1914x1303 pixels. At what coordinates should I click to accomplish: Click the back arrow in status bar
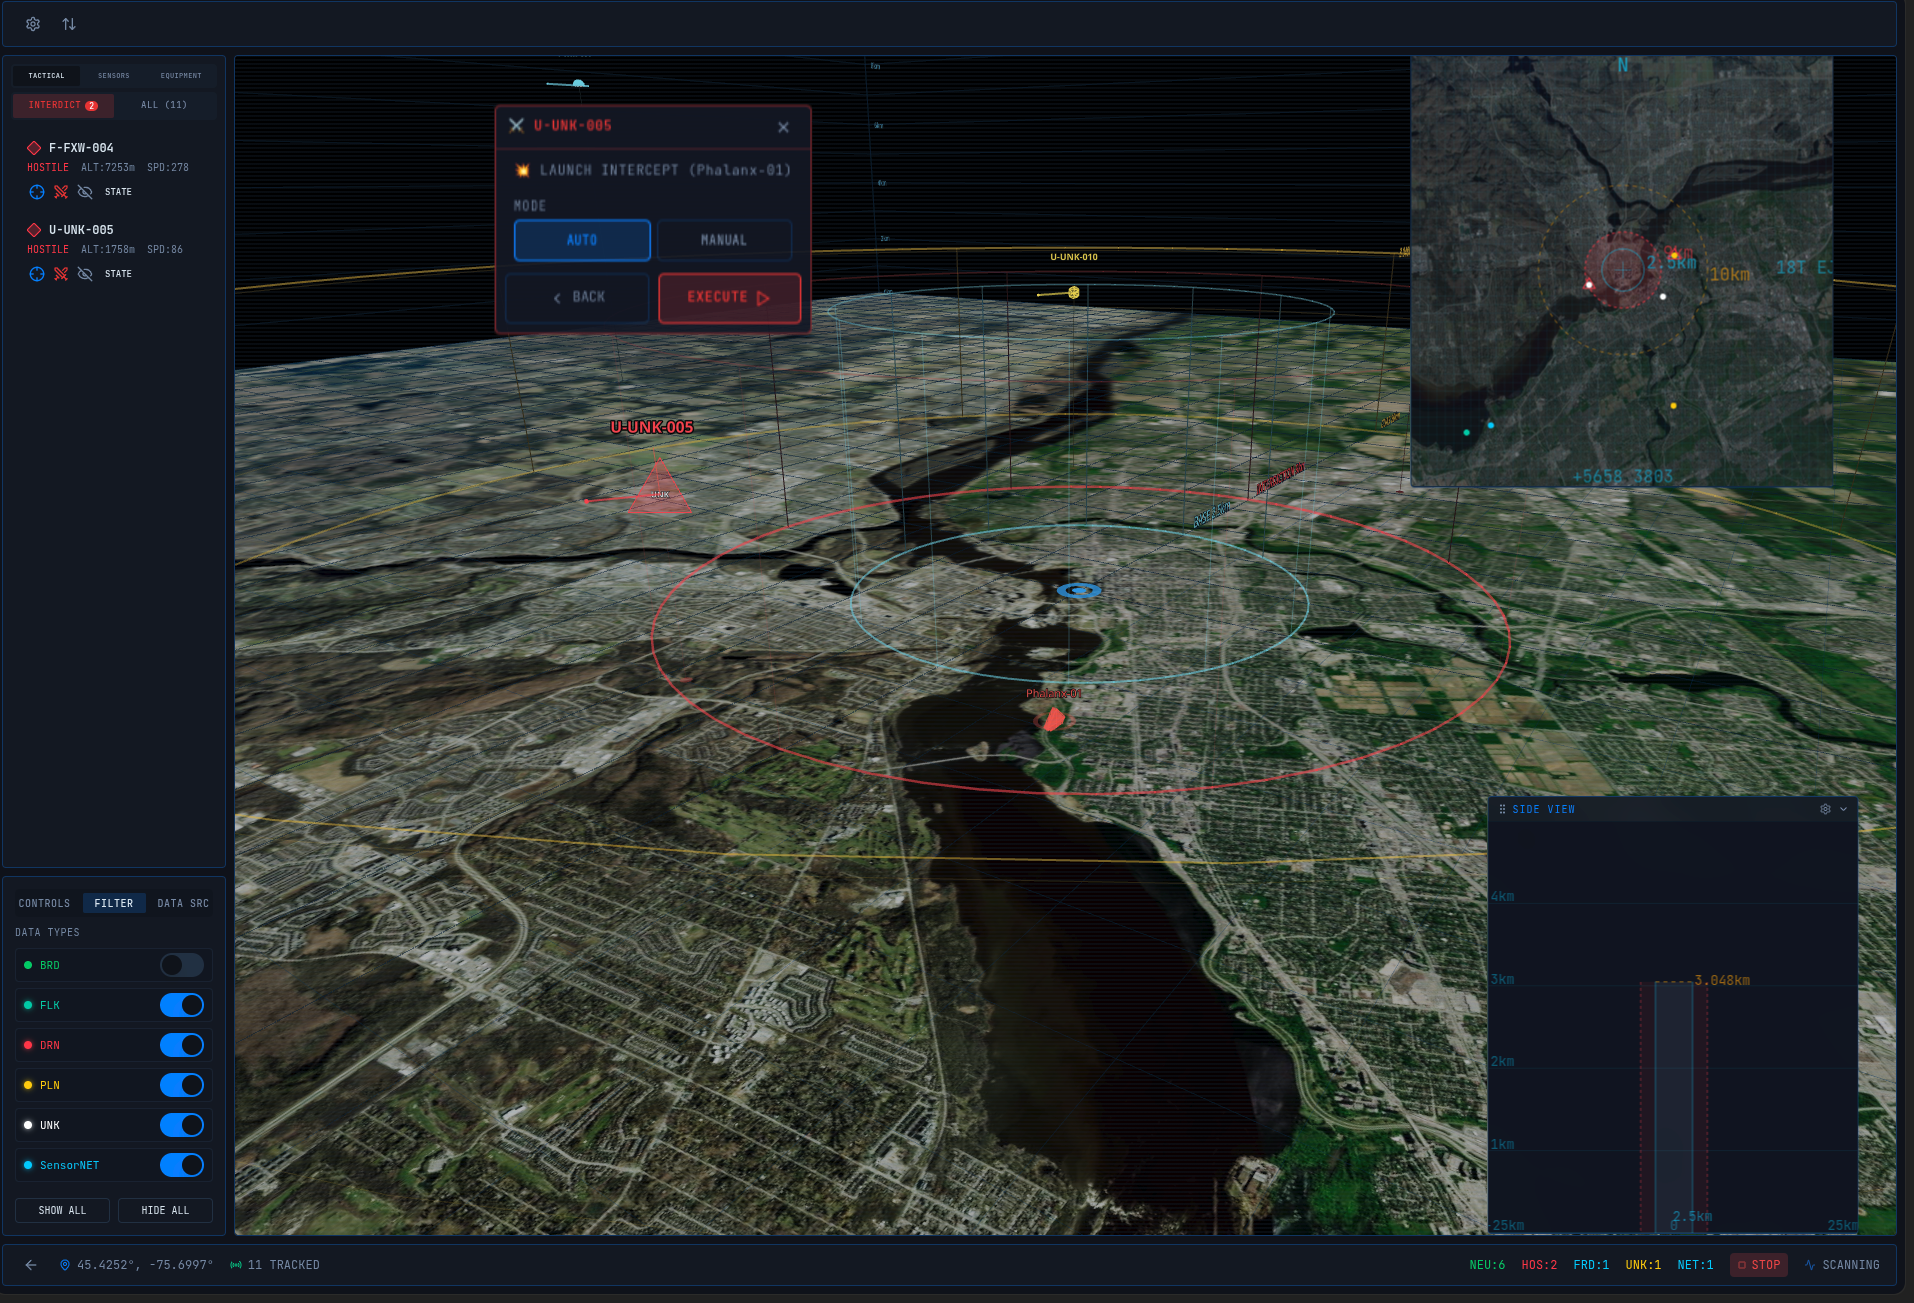tap(31, 1265)
